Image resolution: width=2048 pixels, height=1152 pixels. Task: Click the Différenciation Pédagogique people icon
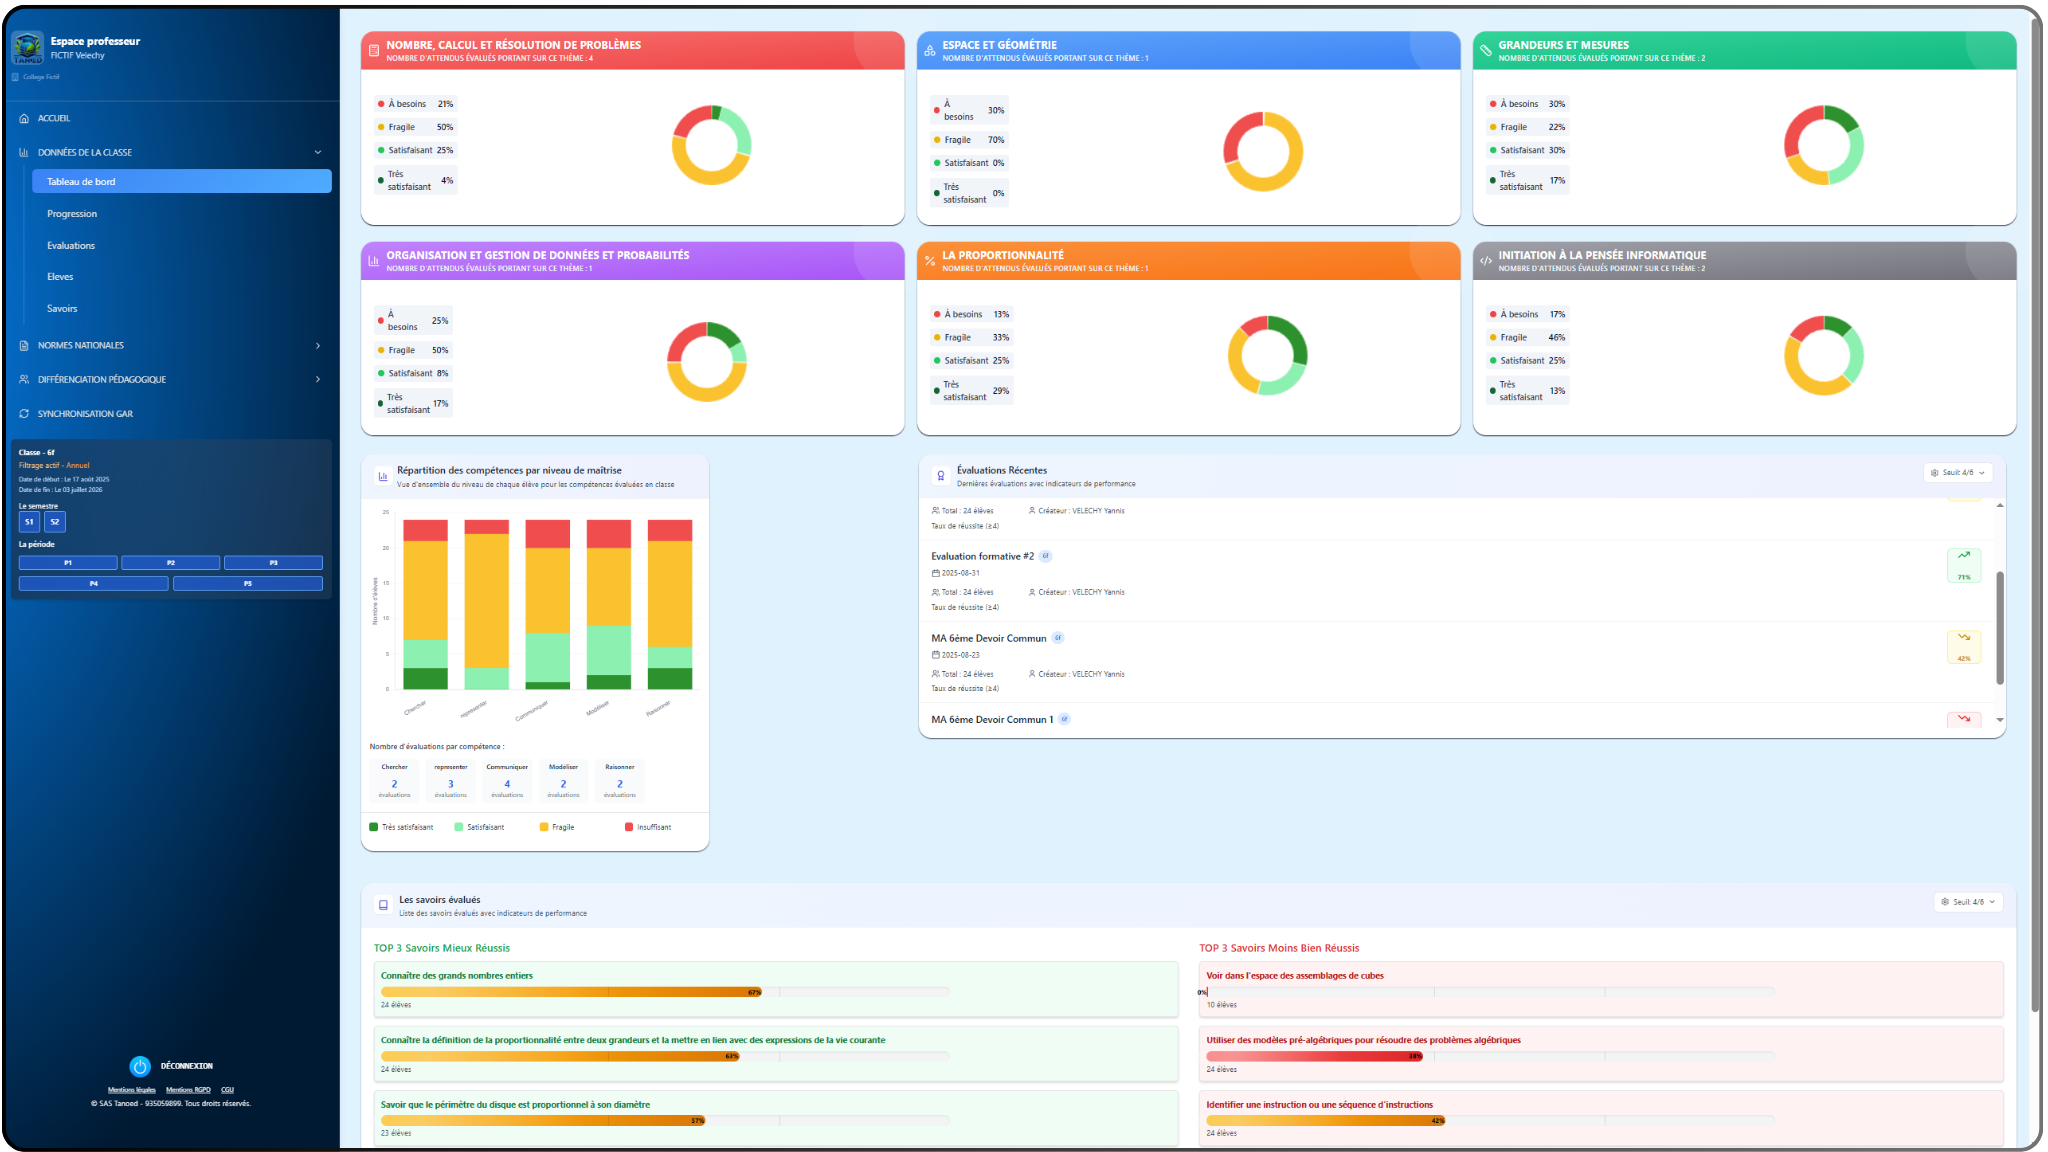tap(24, 379)
